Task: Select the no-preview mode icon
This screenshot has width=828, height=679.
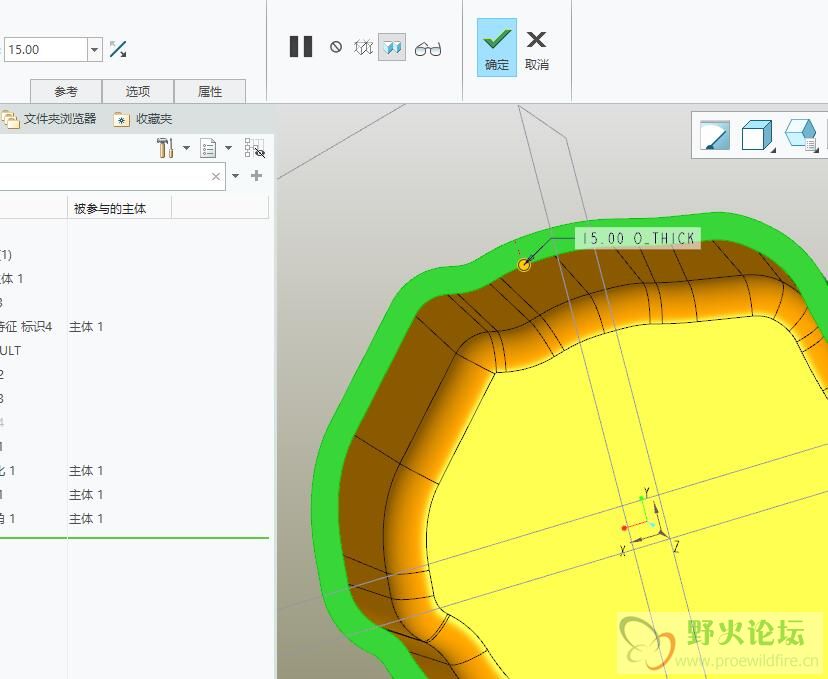Action: [x=336, y=47]
